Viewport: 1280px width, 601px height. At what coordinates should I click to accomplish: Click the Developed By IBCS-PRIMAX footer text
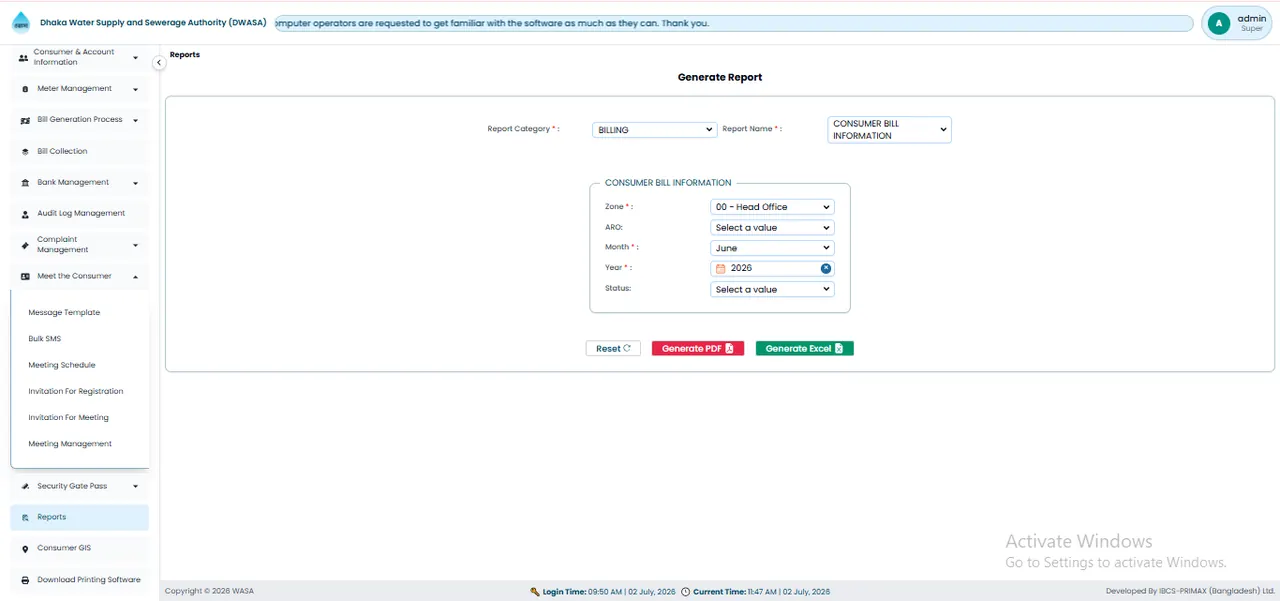[x=1190, y=592]
